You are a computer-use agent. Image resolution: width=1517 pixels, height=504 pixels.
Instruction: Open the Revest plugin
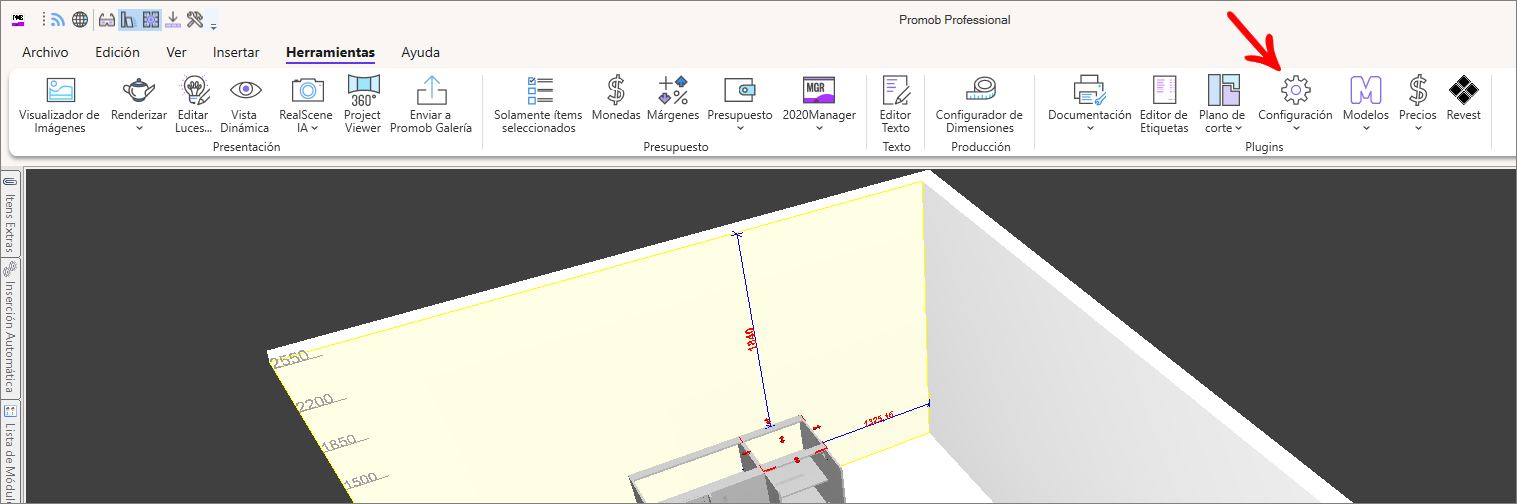click(x=1463, y=98)
